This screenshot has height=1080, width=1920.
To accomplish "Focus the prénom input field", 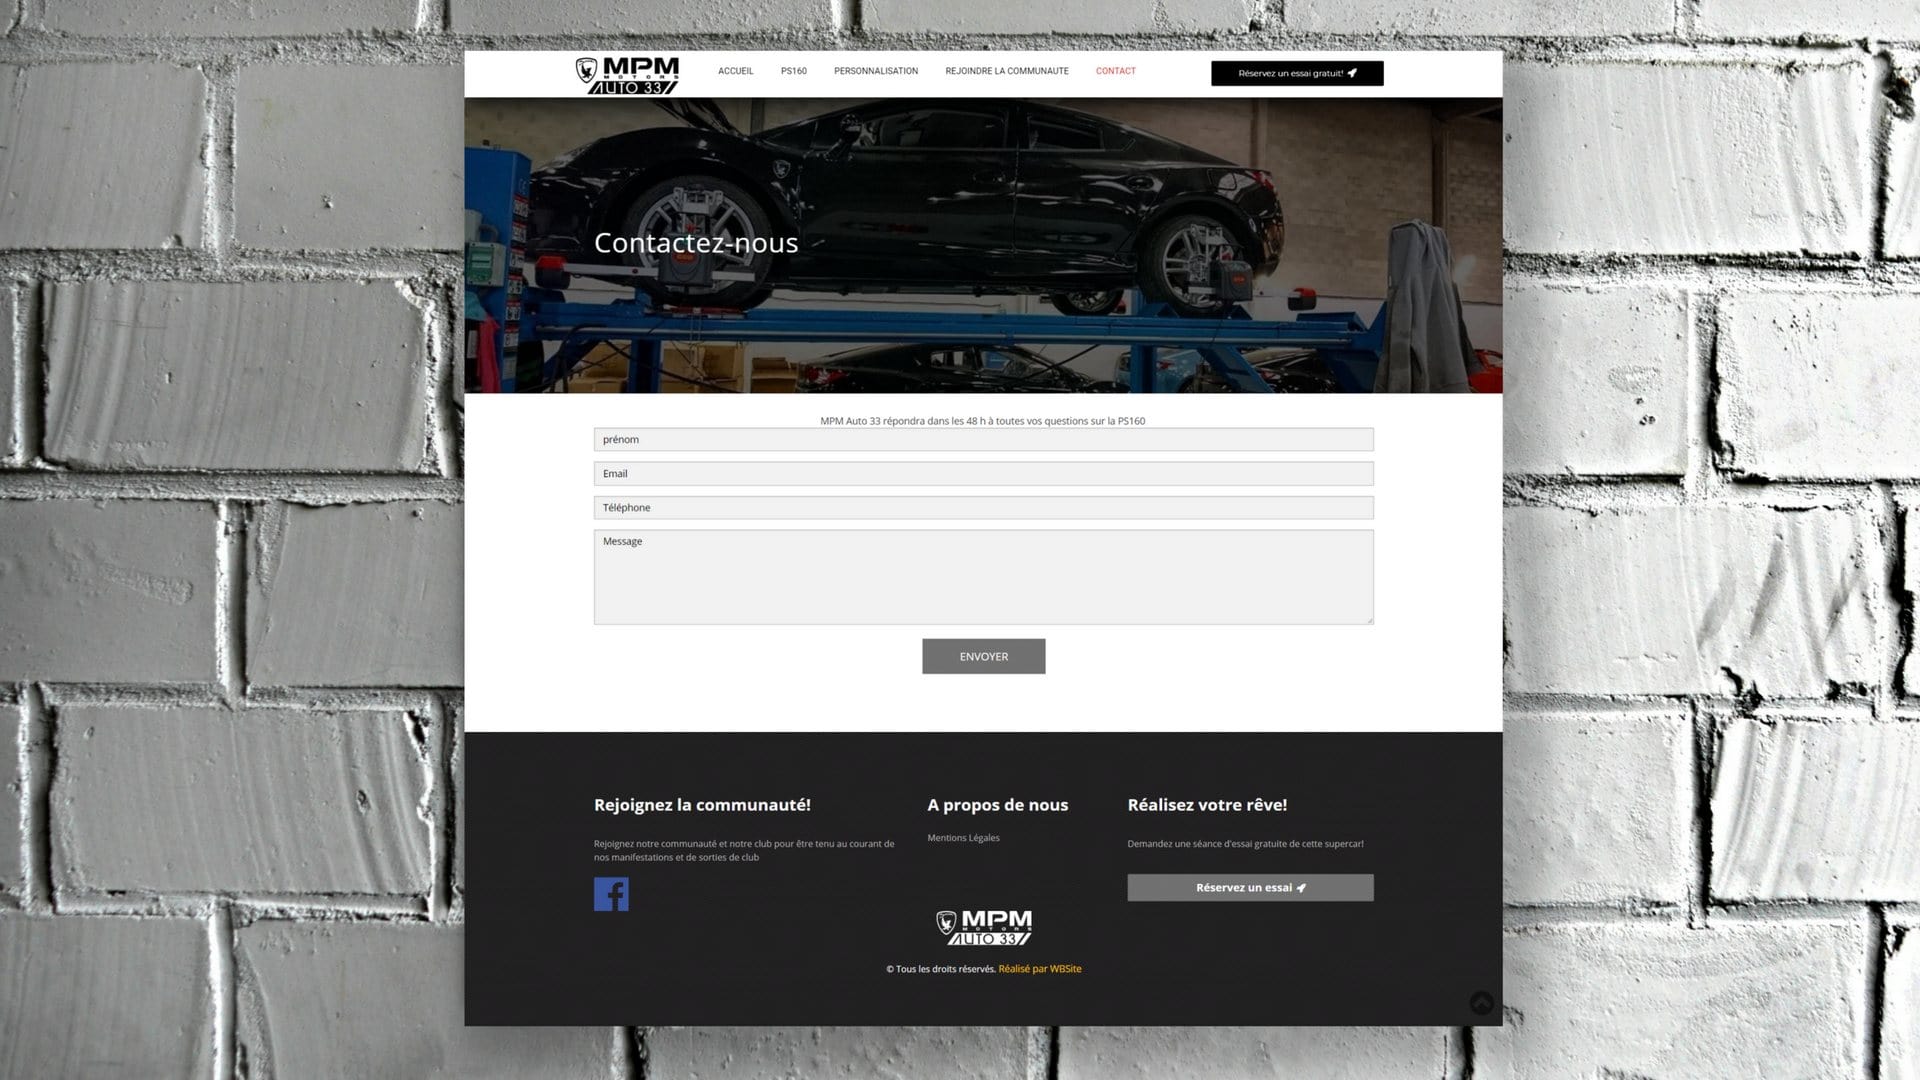I will (x=983, y=440).
